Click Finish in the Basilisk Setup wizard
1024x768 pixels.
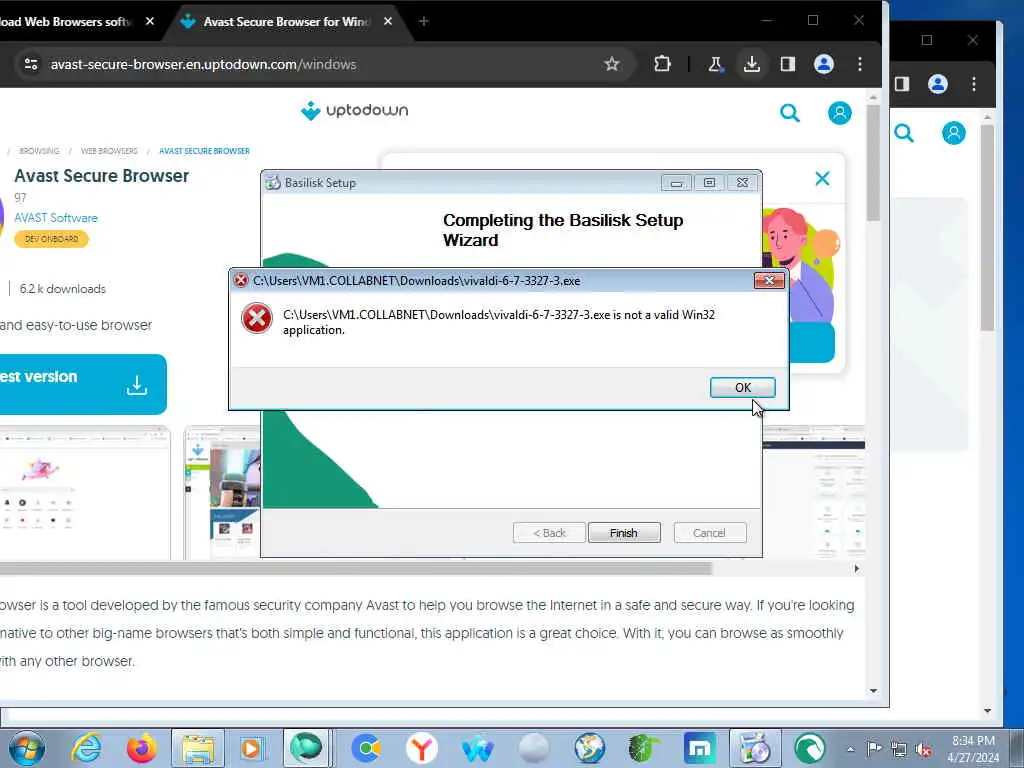pos(624,533)
